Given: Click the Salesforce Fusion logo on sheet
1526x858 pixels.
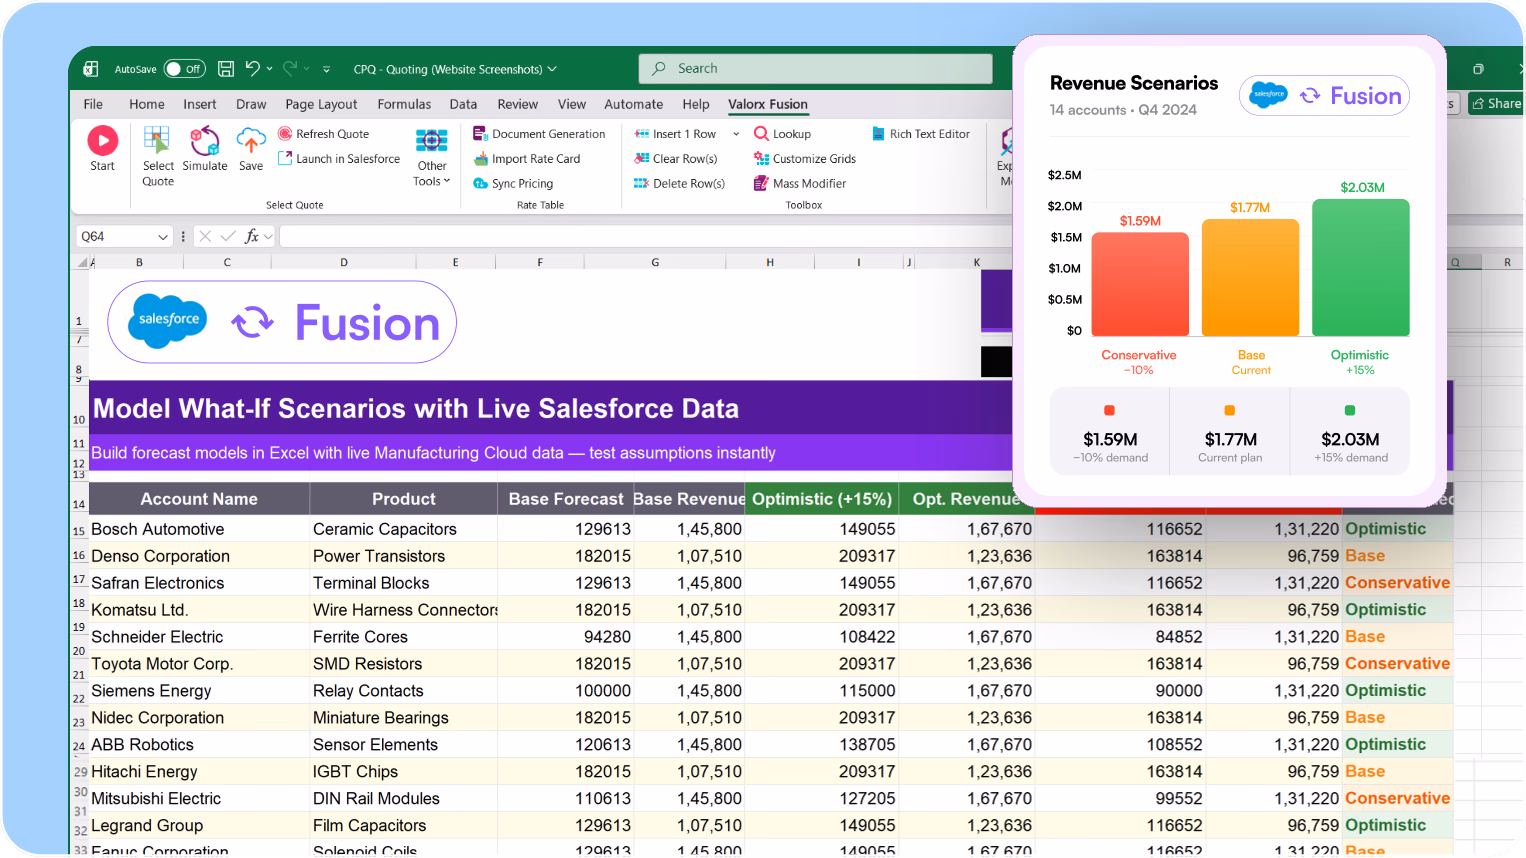Looking at the screenshot, I should tap(282, 322).
